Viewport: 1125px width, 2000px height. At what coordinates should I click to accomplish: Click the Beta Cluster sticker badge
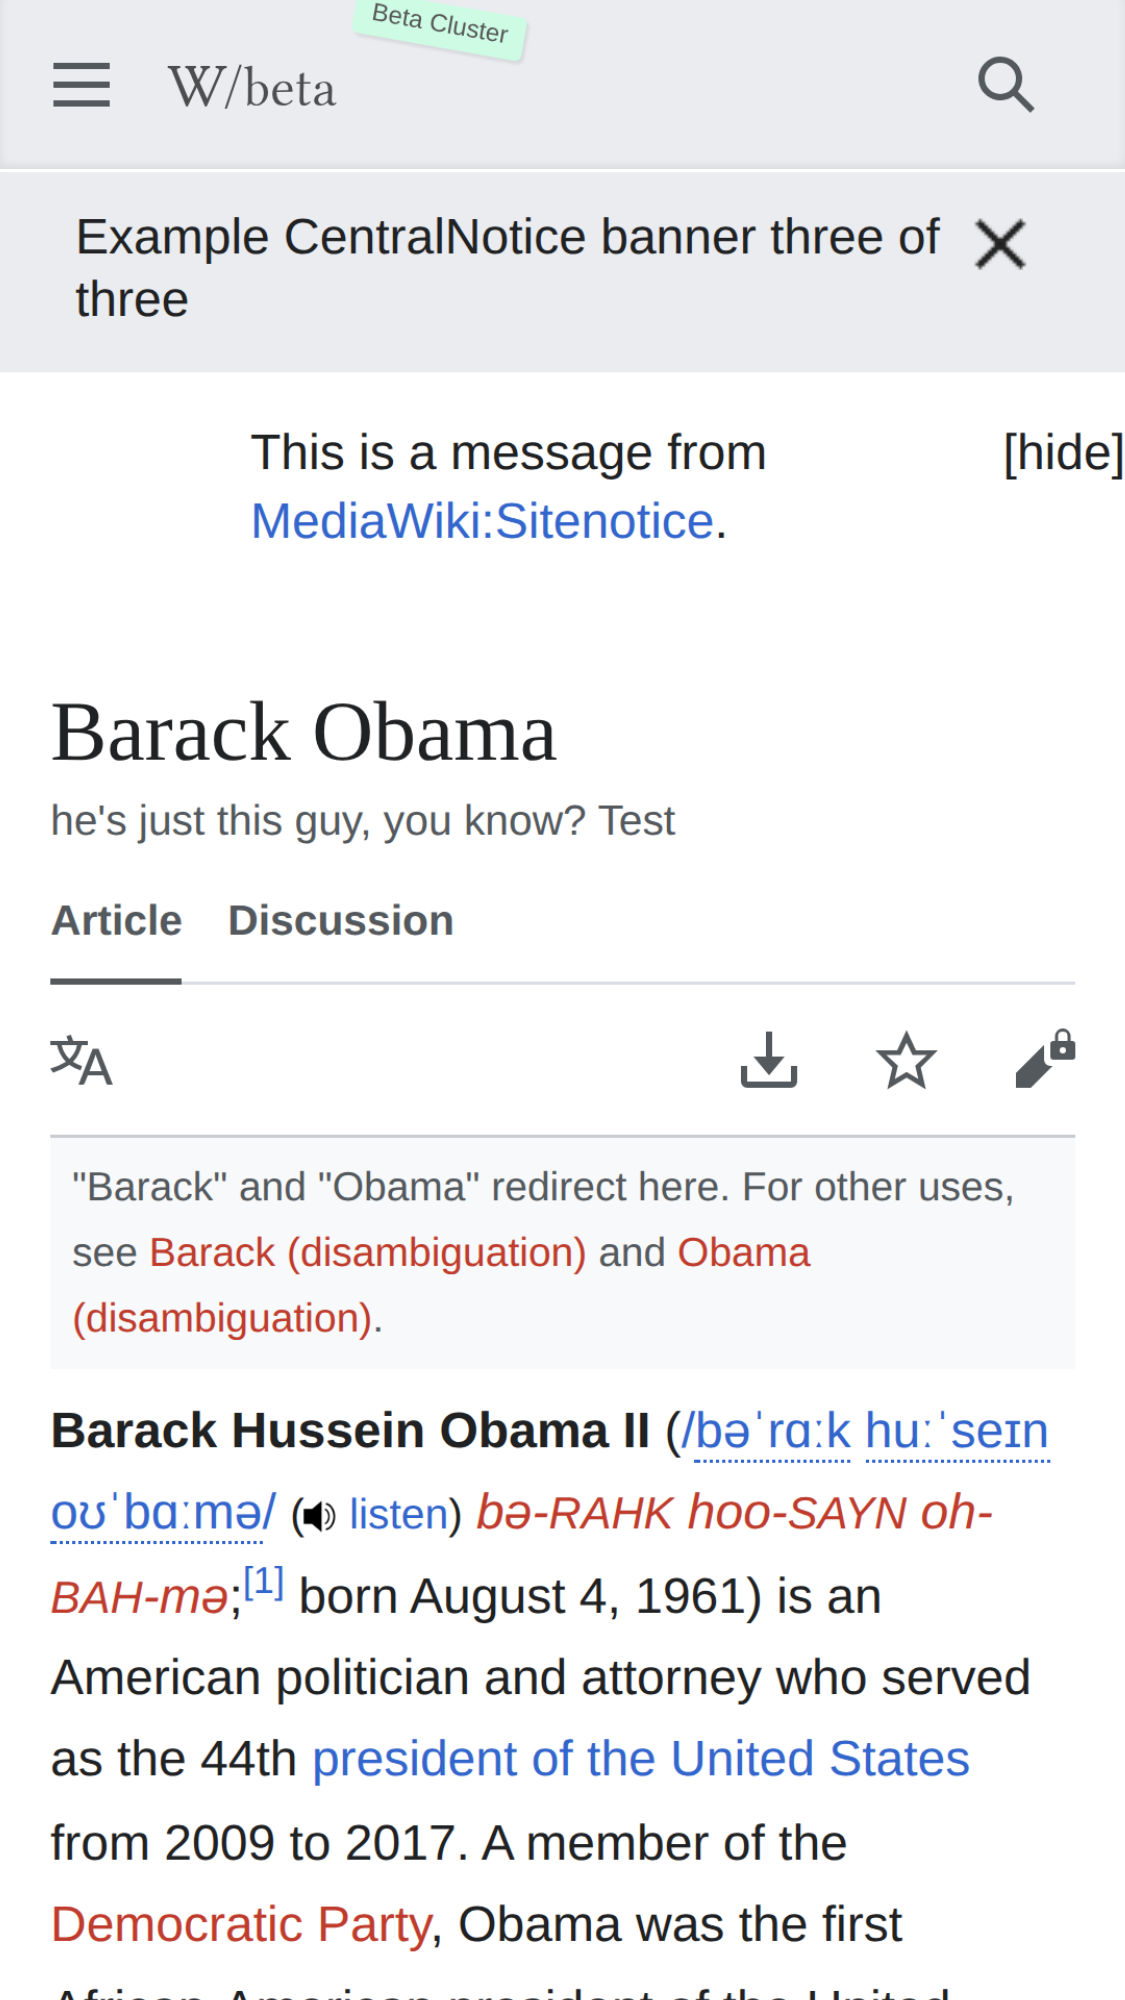point(438,30)
